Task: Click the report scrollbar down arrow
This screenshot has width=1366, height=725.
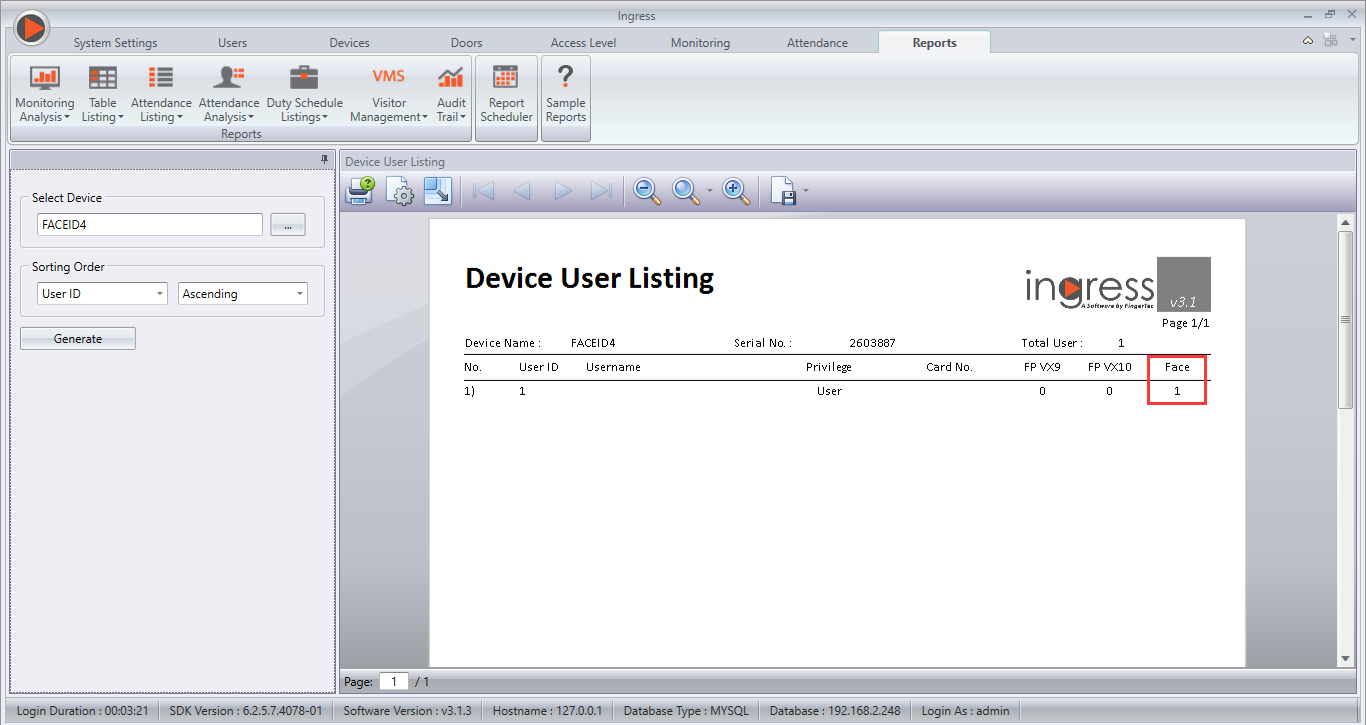Action: coord(1345,659)
